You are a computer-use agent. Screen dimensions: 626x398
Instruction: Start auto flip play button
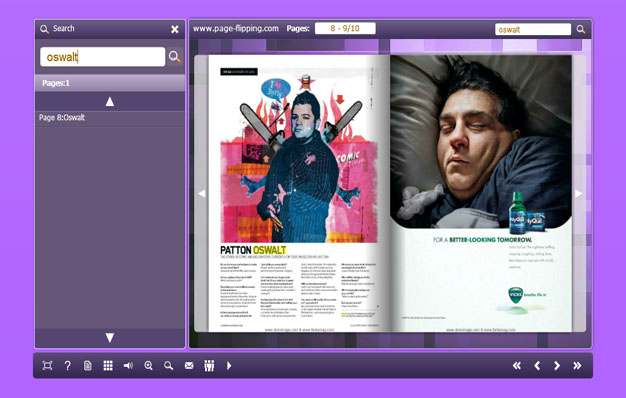(229, 365)
